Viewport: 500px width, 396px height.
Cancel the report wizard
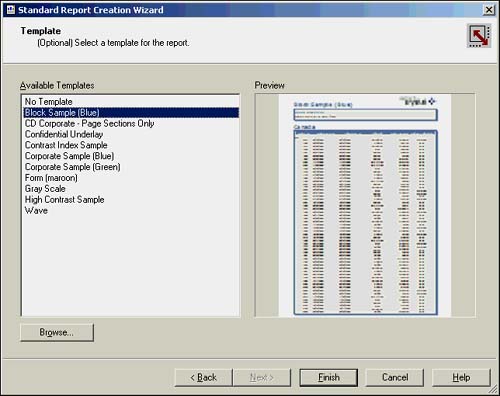click(x=395, y=377)
